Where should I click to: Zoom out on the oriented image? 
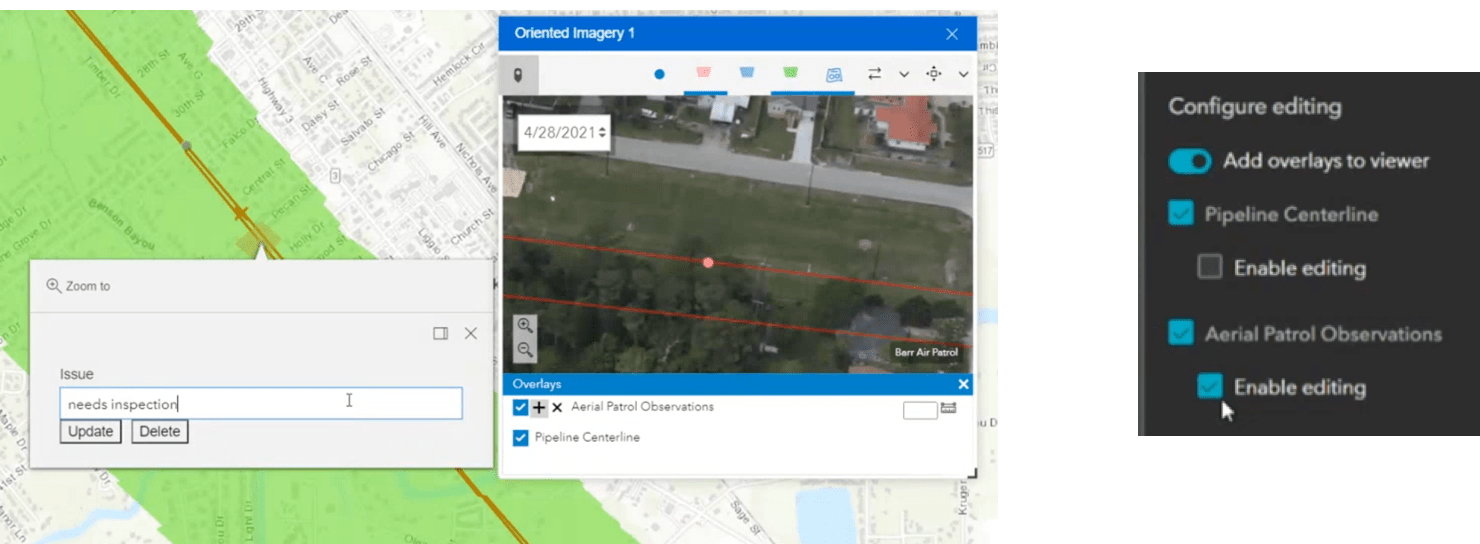tap(525, 350)
